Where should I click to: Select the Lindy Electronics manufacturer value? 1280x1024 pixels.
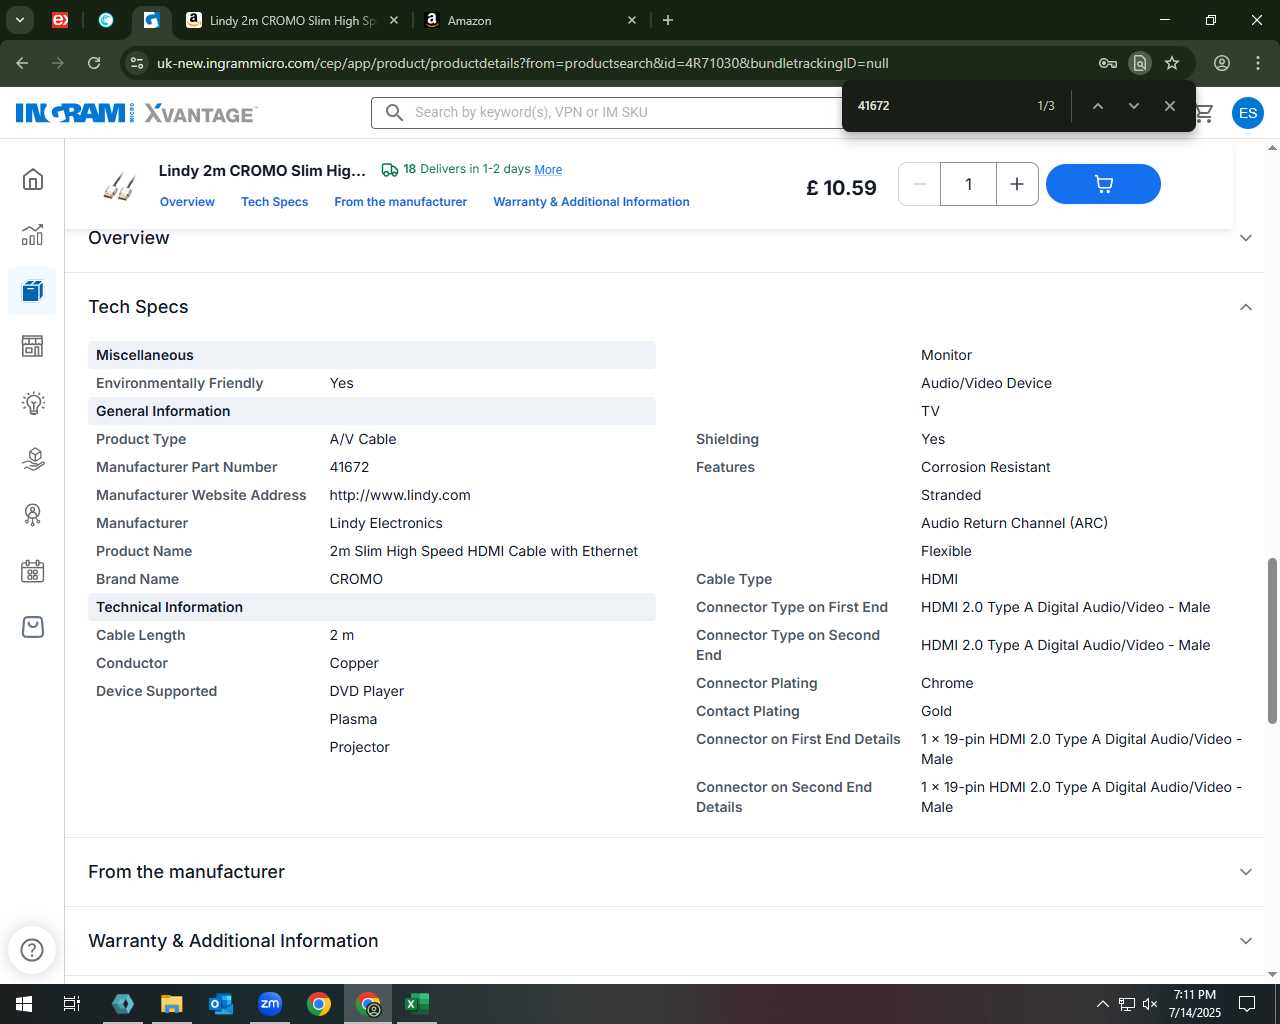(x=386, y=523)
